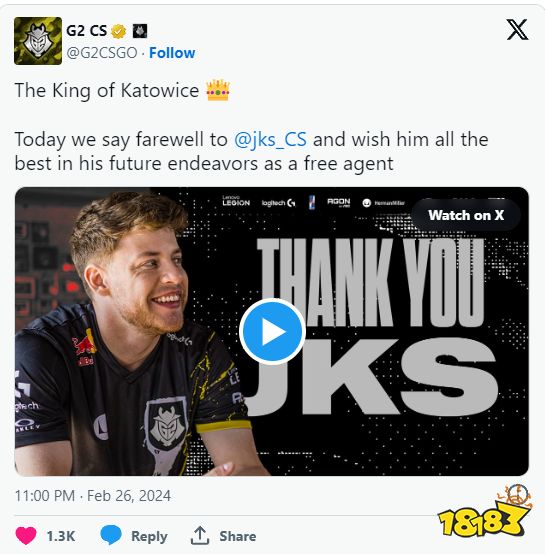
Task: Click the 1.3K likes count
Action: click(61, 536)
